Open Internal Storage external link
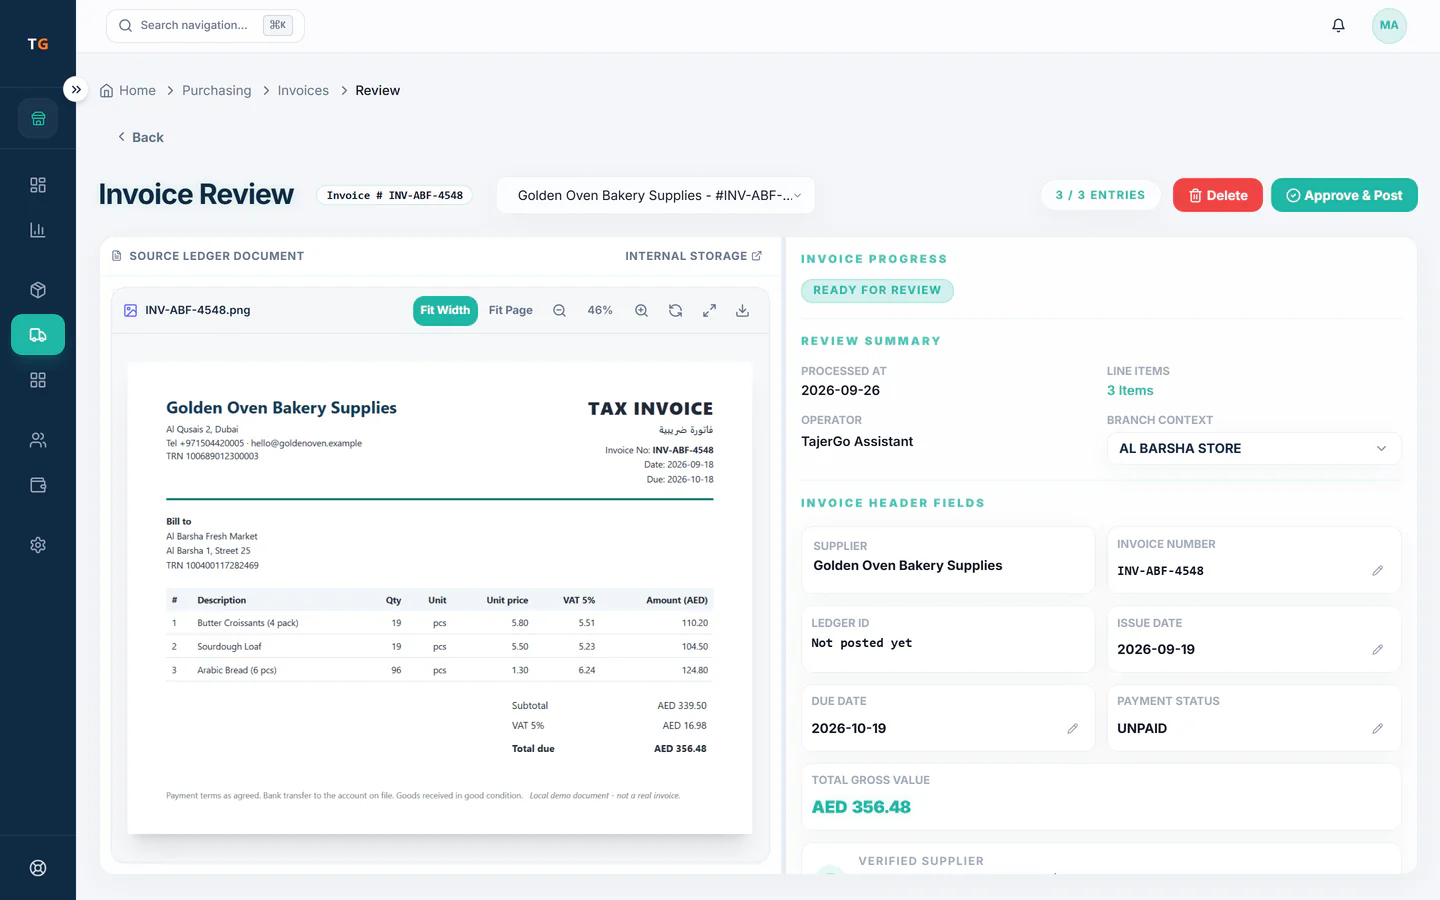Image resolution: width=1440 pixels, height=900 pixels. pos(693,256)
